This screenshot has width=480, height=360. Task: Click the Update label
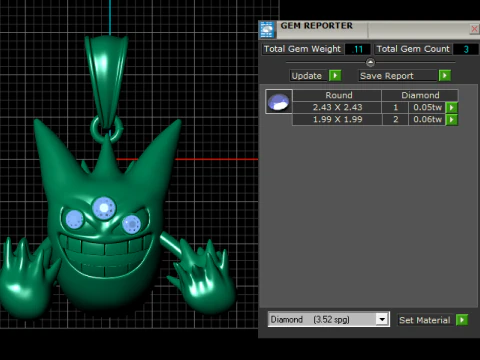coord(307,76)
